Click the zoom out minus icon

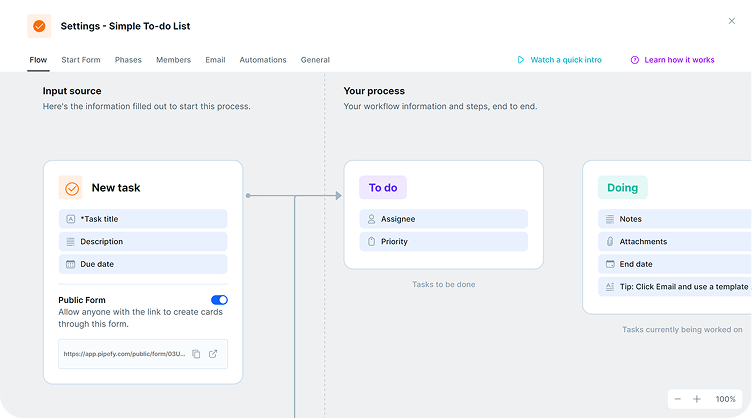click(677, 399)
